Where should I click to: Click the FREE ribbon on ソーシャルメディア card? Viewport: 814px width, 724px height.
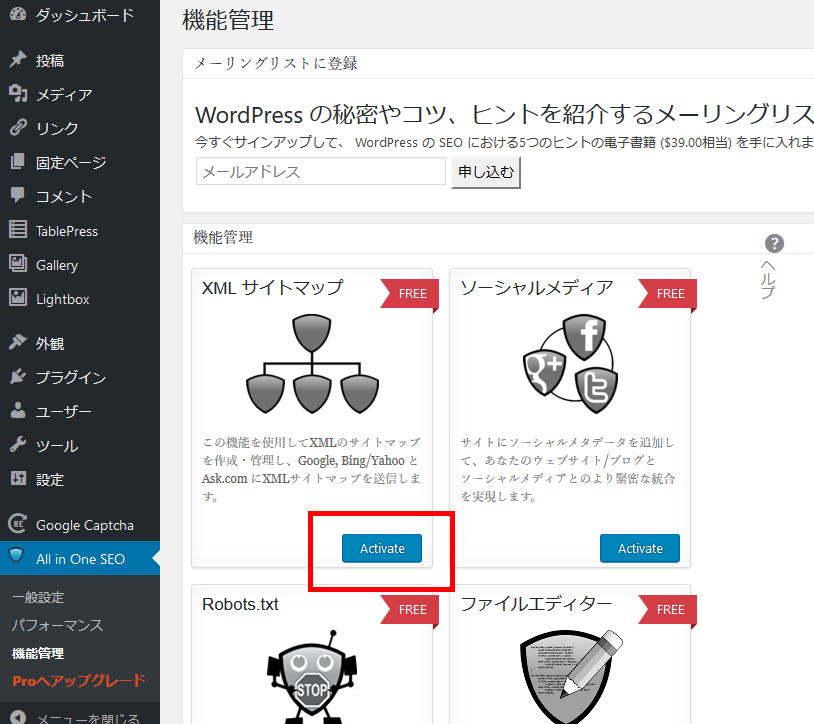[x=668, y=294]
